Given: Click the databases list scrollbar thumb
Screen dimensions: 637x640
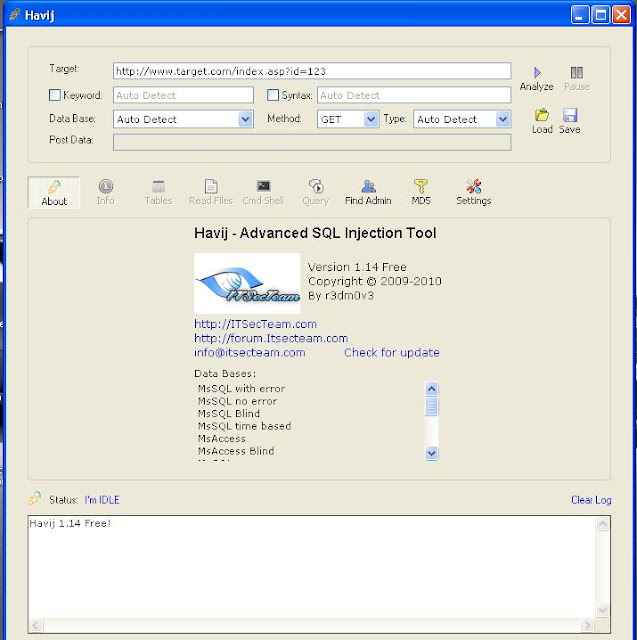Looking at the screenshot, I should click(x=432, y=407).
